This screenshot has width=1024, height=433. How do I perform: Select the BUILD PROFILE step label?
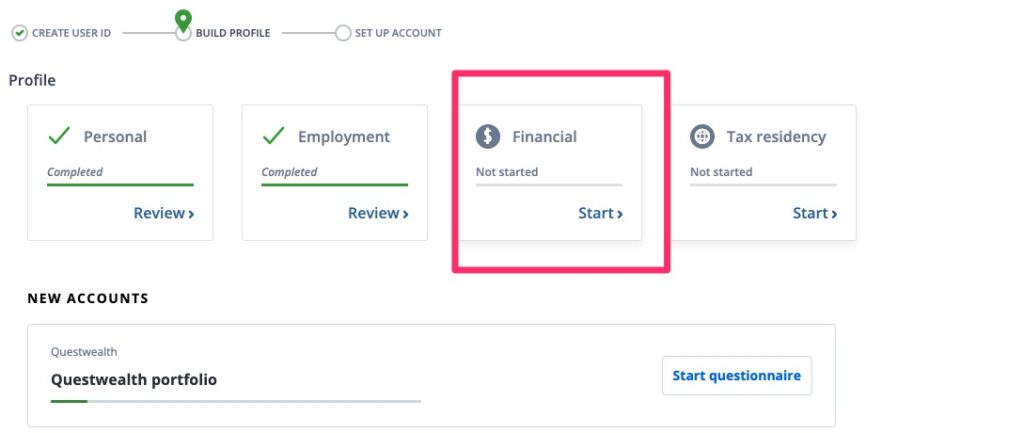(x=232, y=33)
